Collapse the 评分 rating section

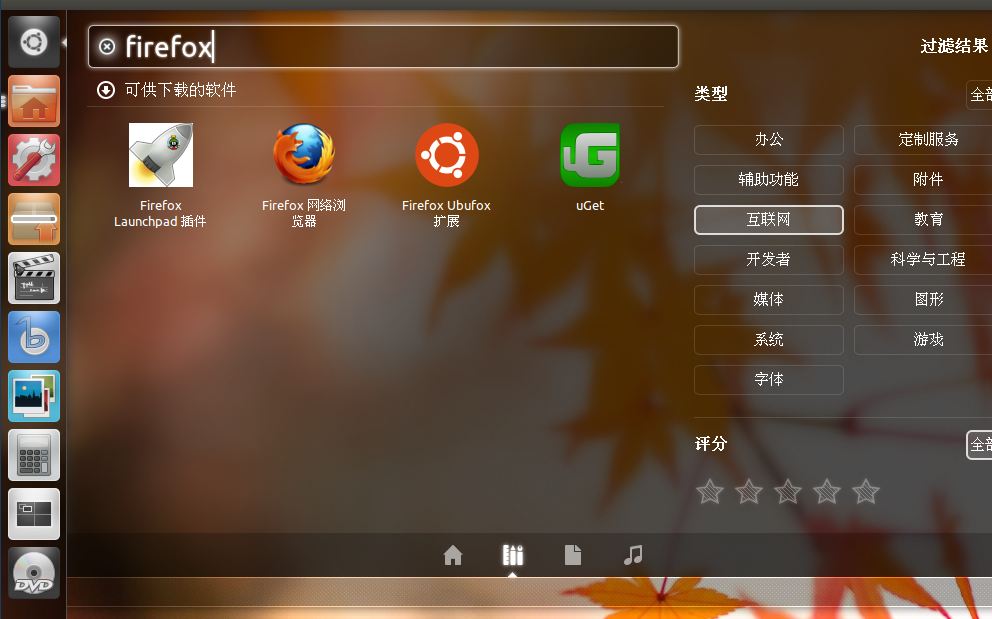[711, 444]
